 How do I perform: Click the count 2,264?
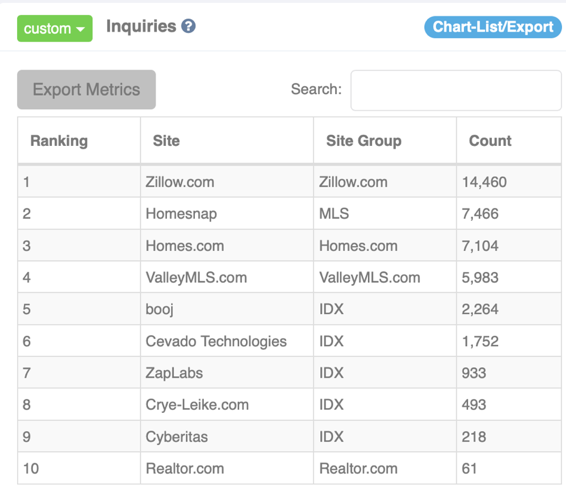coord(480,309)
